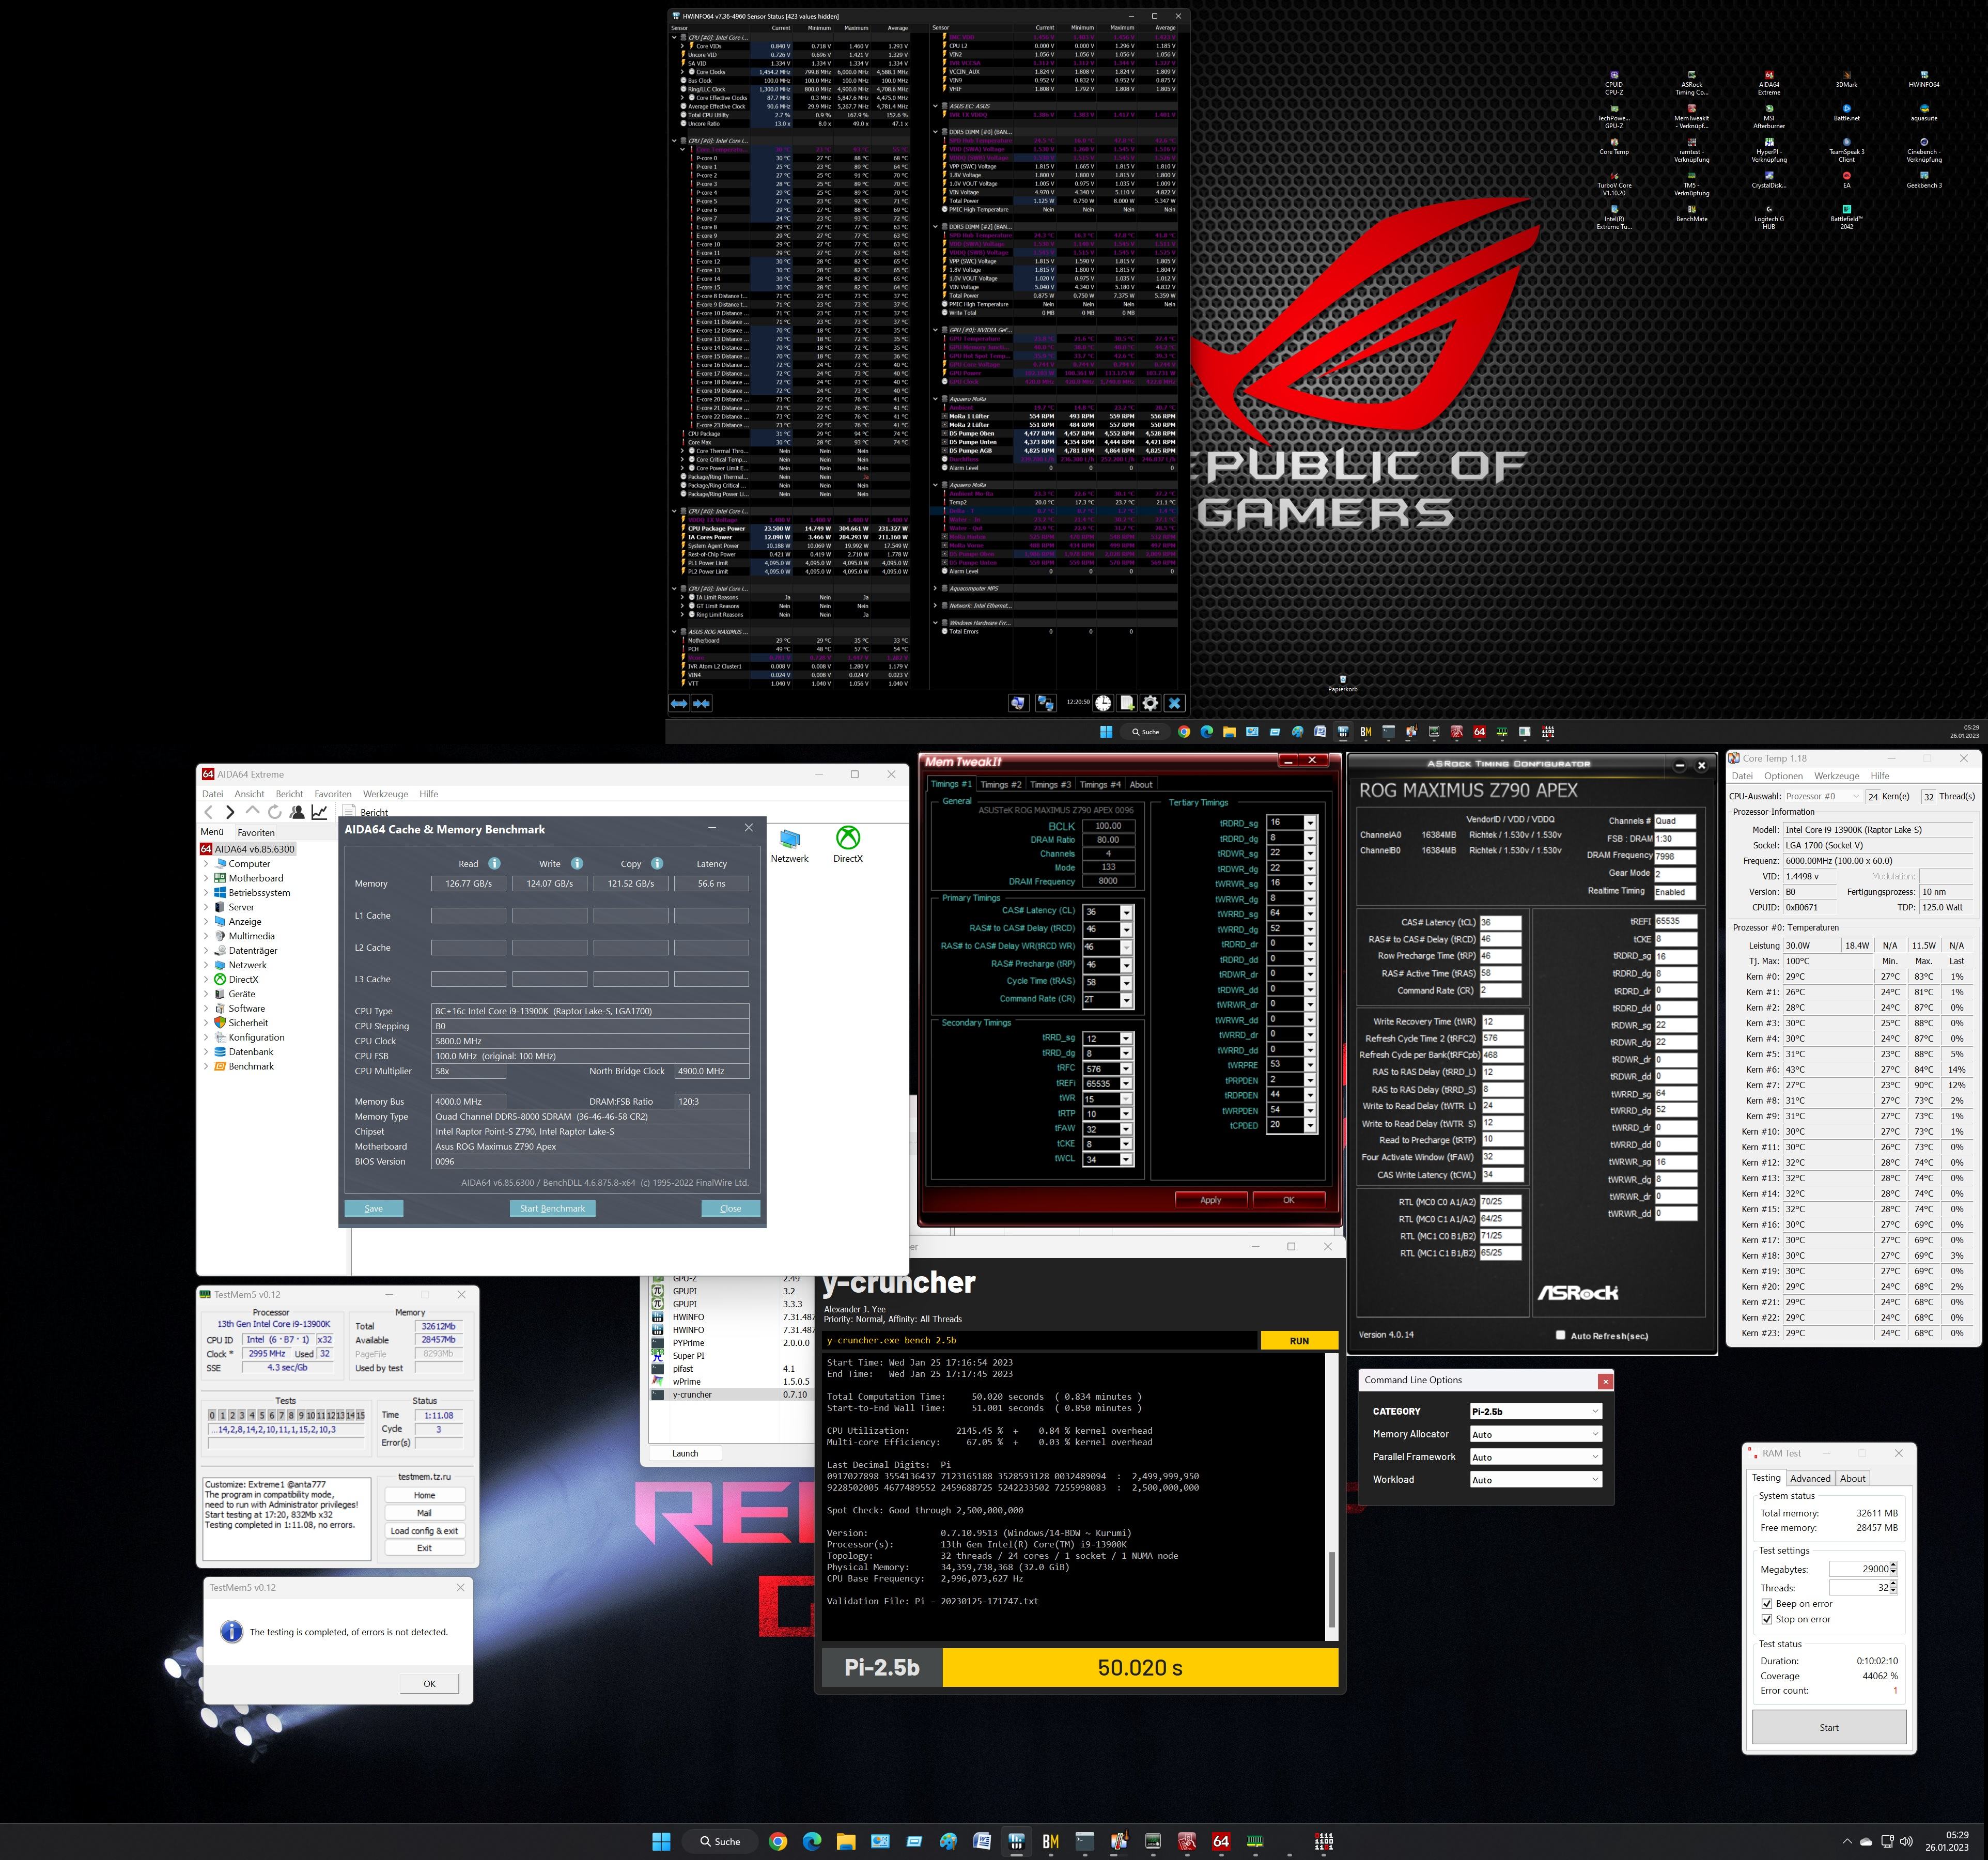
Task: Click AIDA64 forward navigation arrow
Action: [230, 812]
